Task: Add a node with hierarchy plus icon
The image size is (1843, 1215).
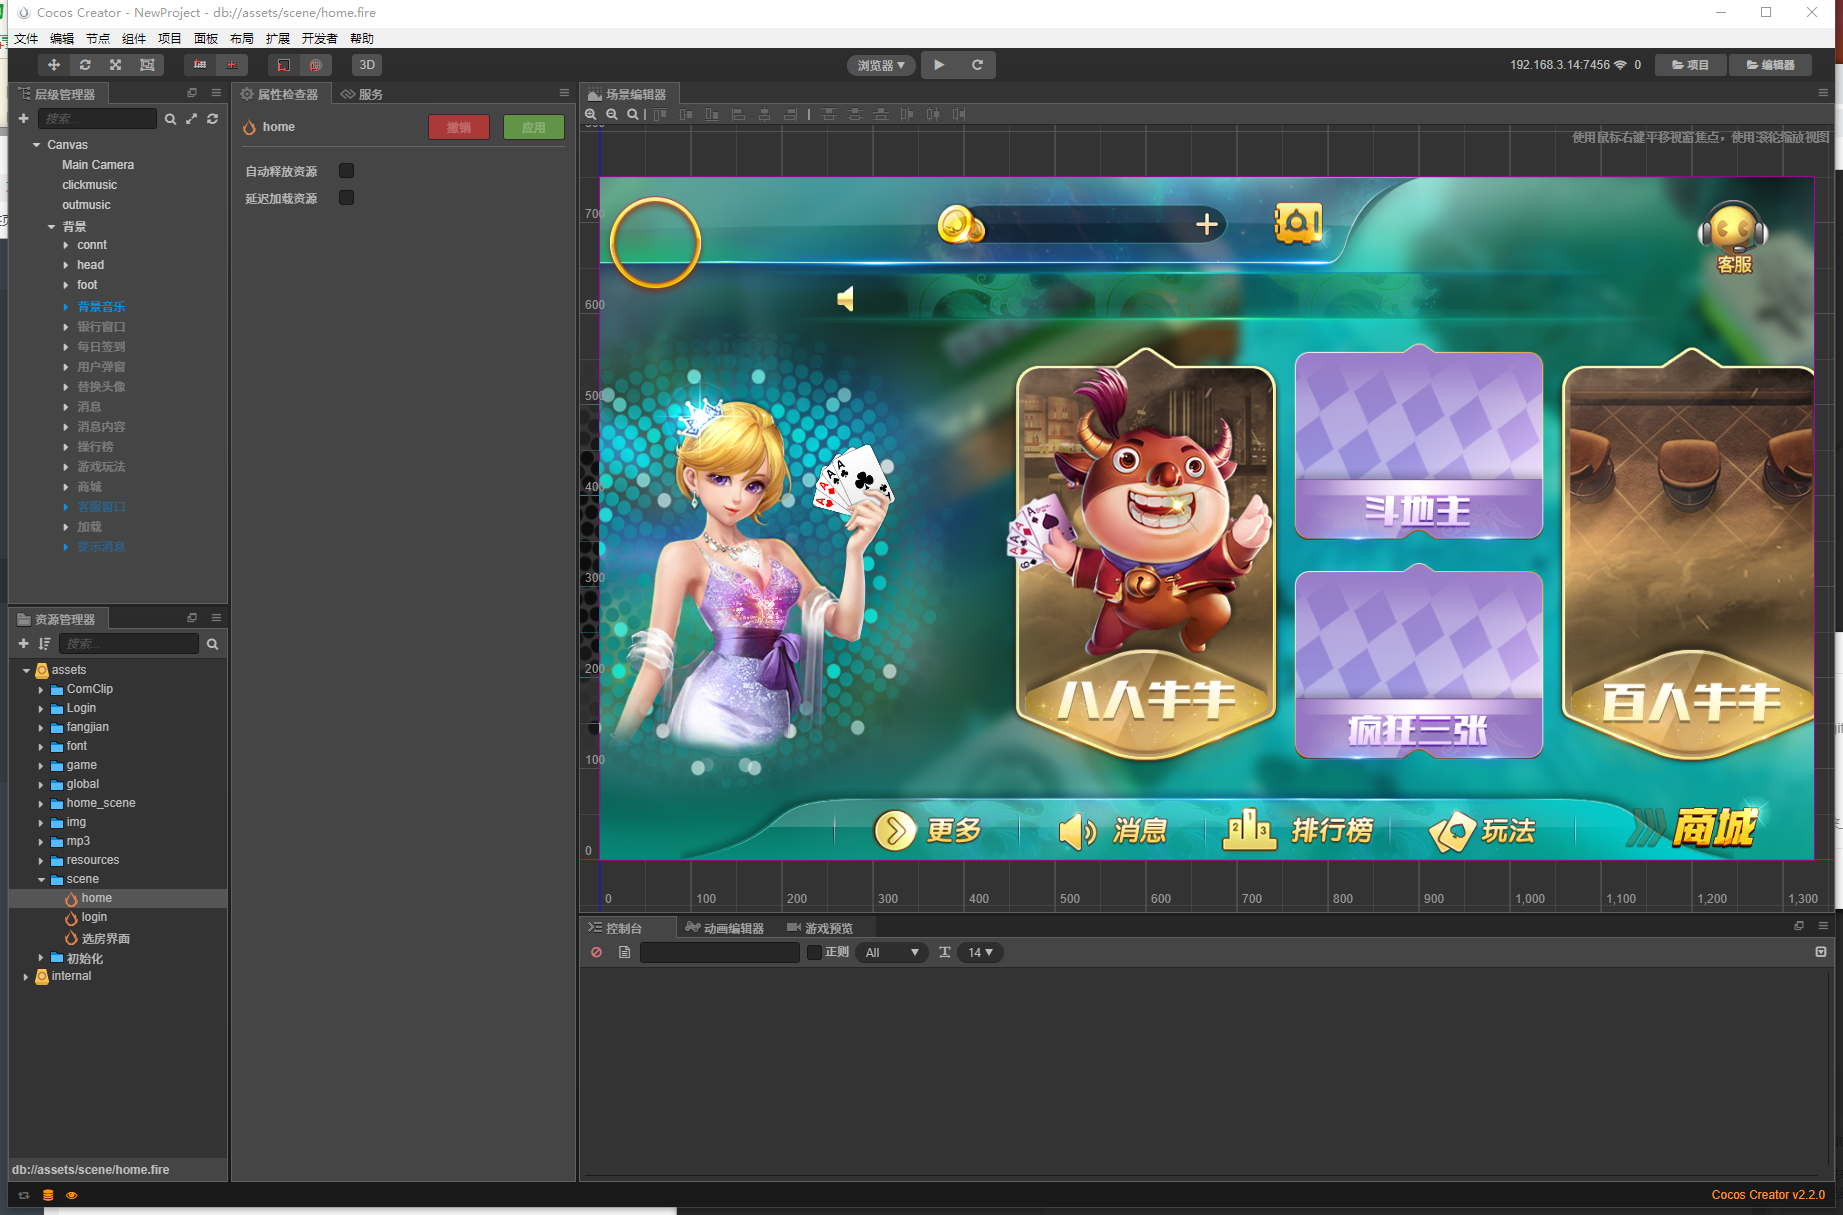Action: pos(24,119)
